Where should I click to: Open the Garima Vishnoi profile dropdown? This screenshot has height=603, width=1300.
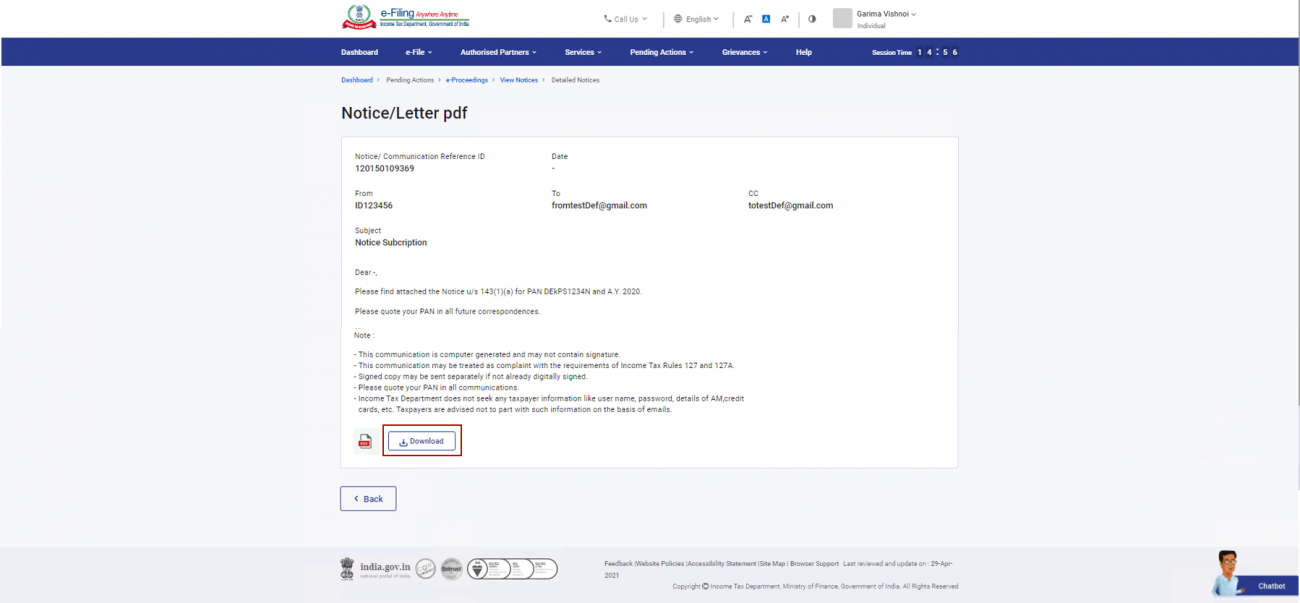[885, 14]
